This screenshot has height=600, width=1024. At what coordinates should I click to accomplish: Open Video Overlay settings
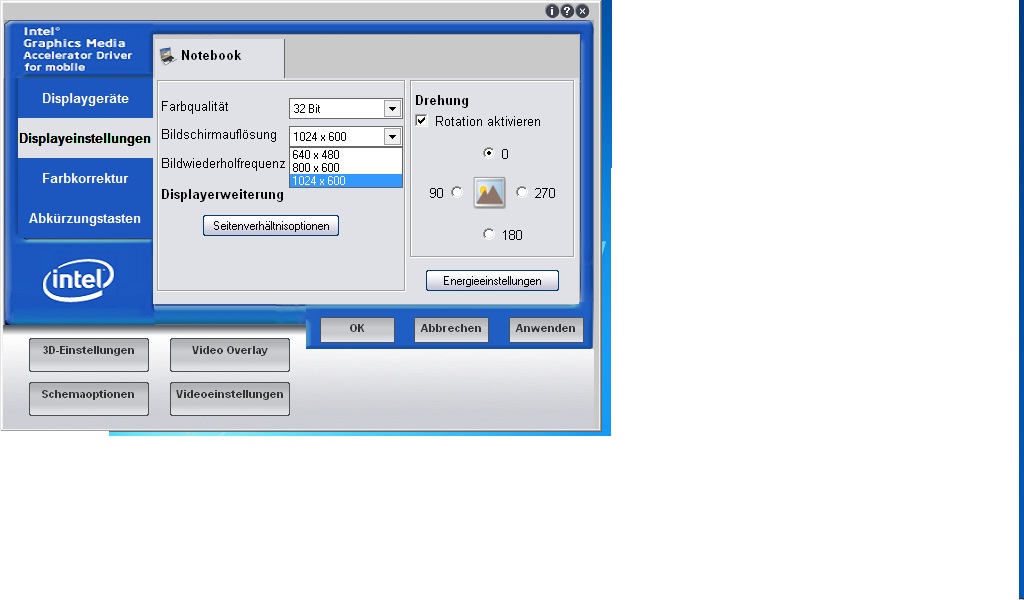tap(230, 355)
